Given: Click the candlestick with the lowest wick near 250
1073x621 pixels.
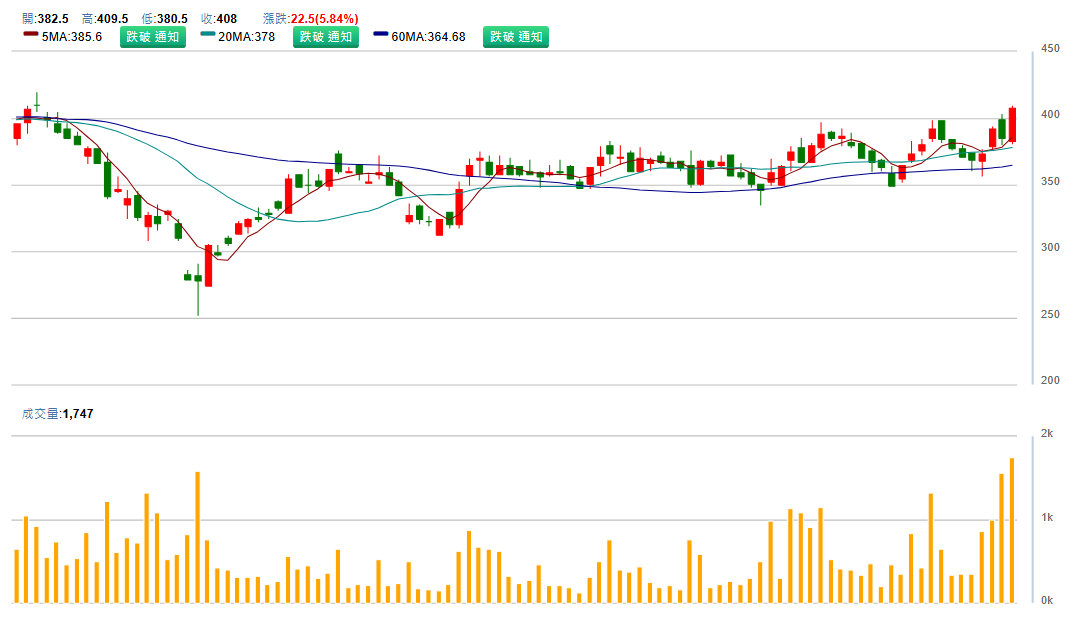Looking at the screenshot, I should pyautogui.click(x=198, y=280).
